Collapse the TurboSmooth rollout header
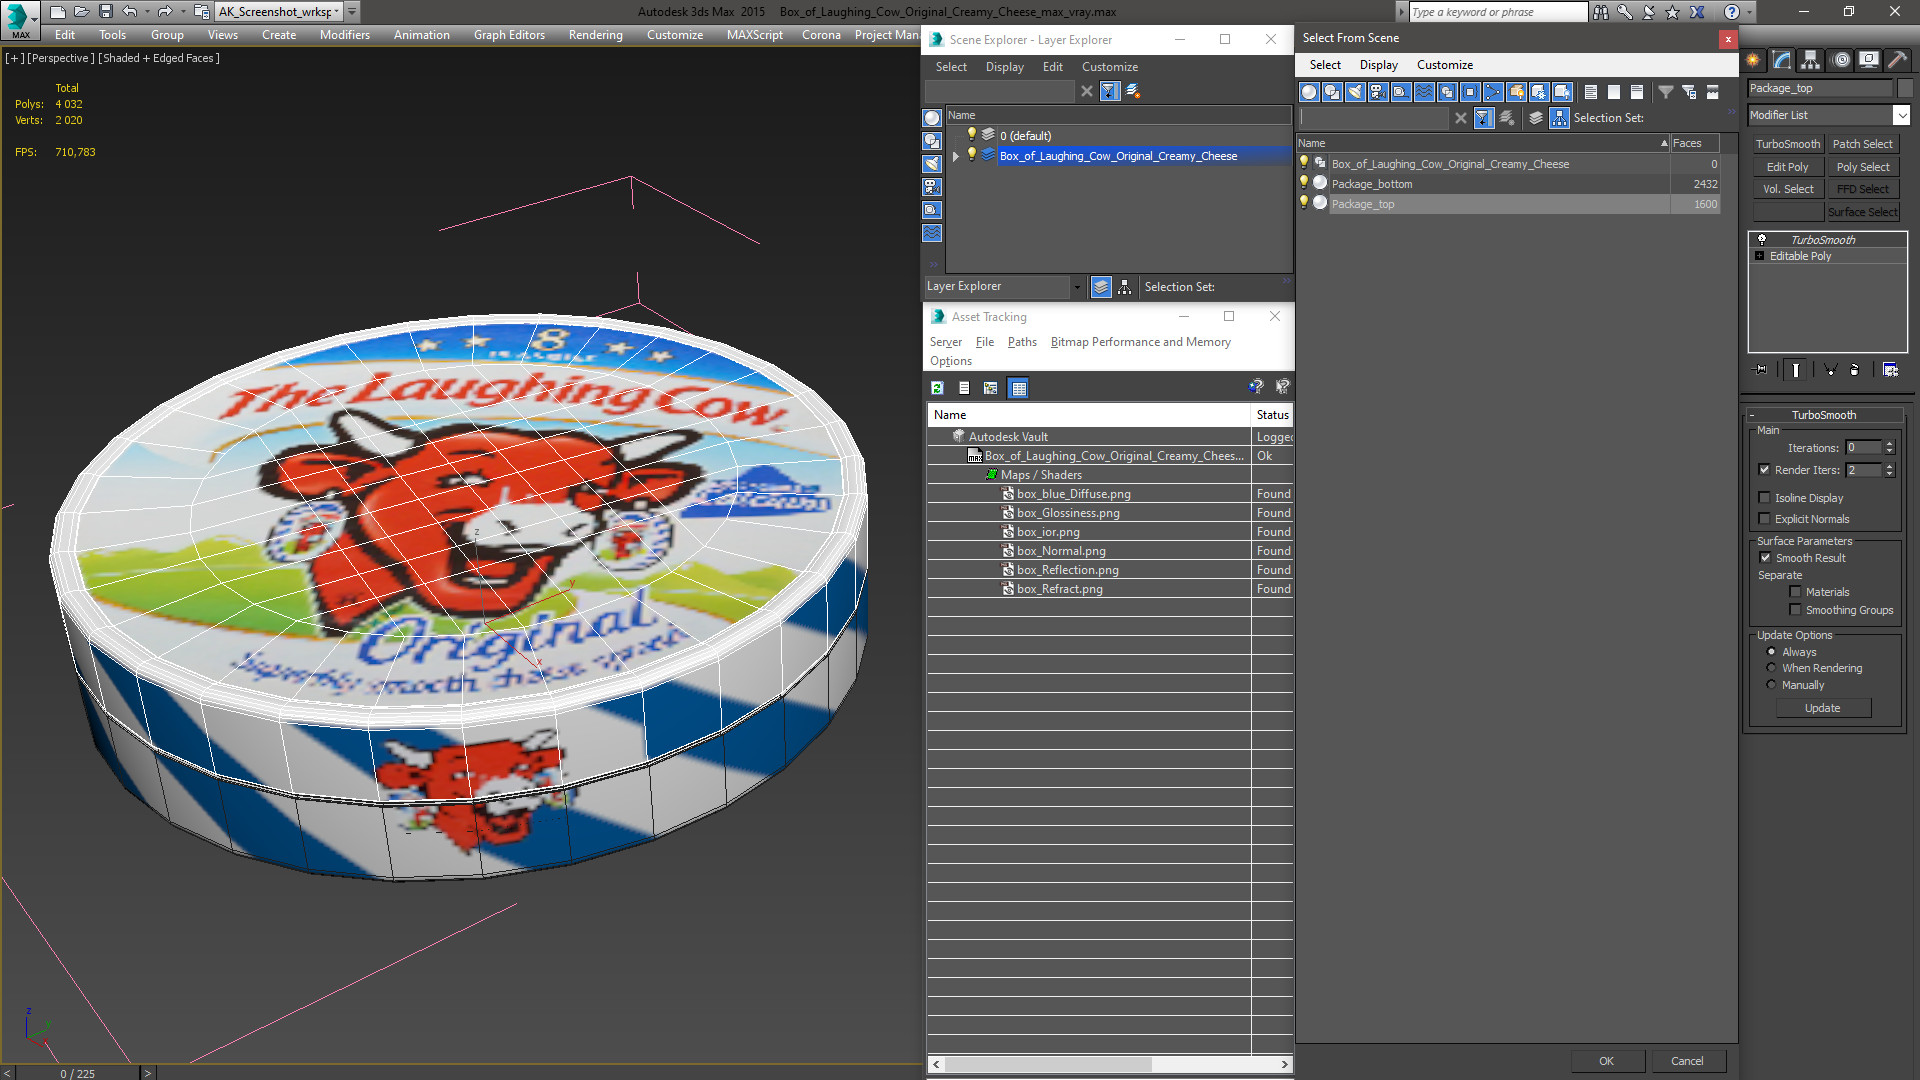The height and width of the screenshot is (1080, 1920). pyautogui.click(x=1824, y=415)
